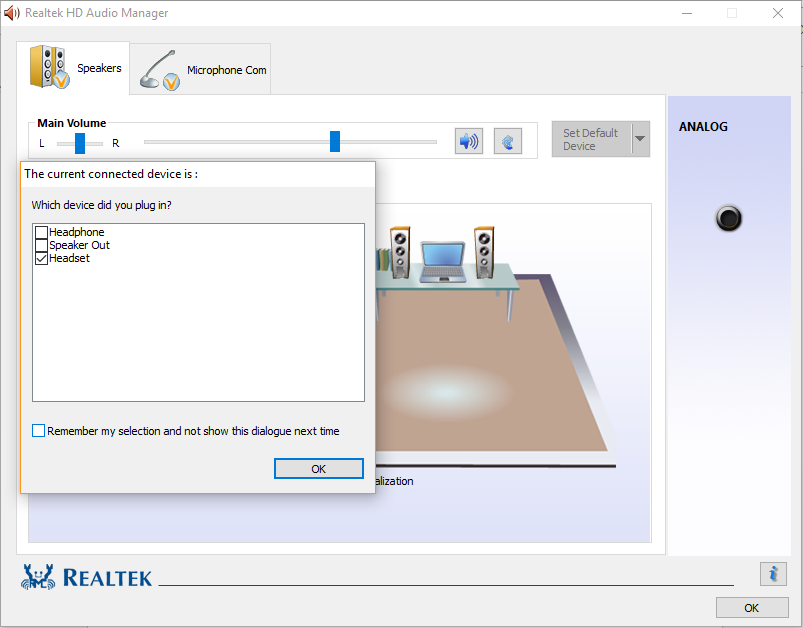This screenshot has width=803, height=628.
Task: Click the analog audio jack connector
Action: [728, 218]
